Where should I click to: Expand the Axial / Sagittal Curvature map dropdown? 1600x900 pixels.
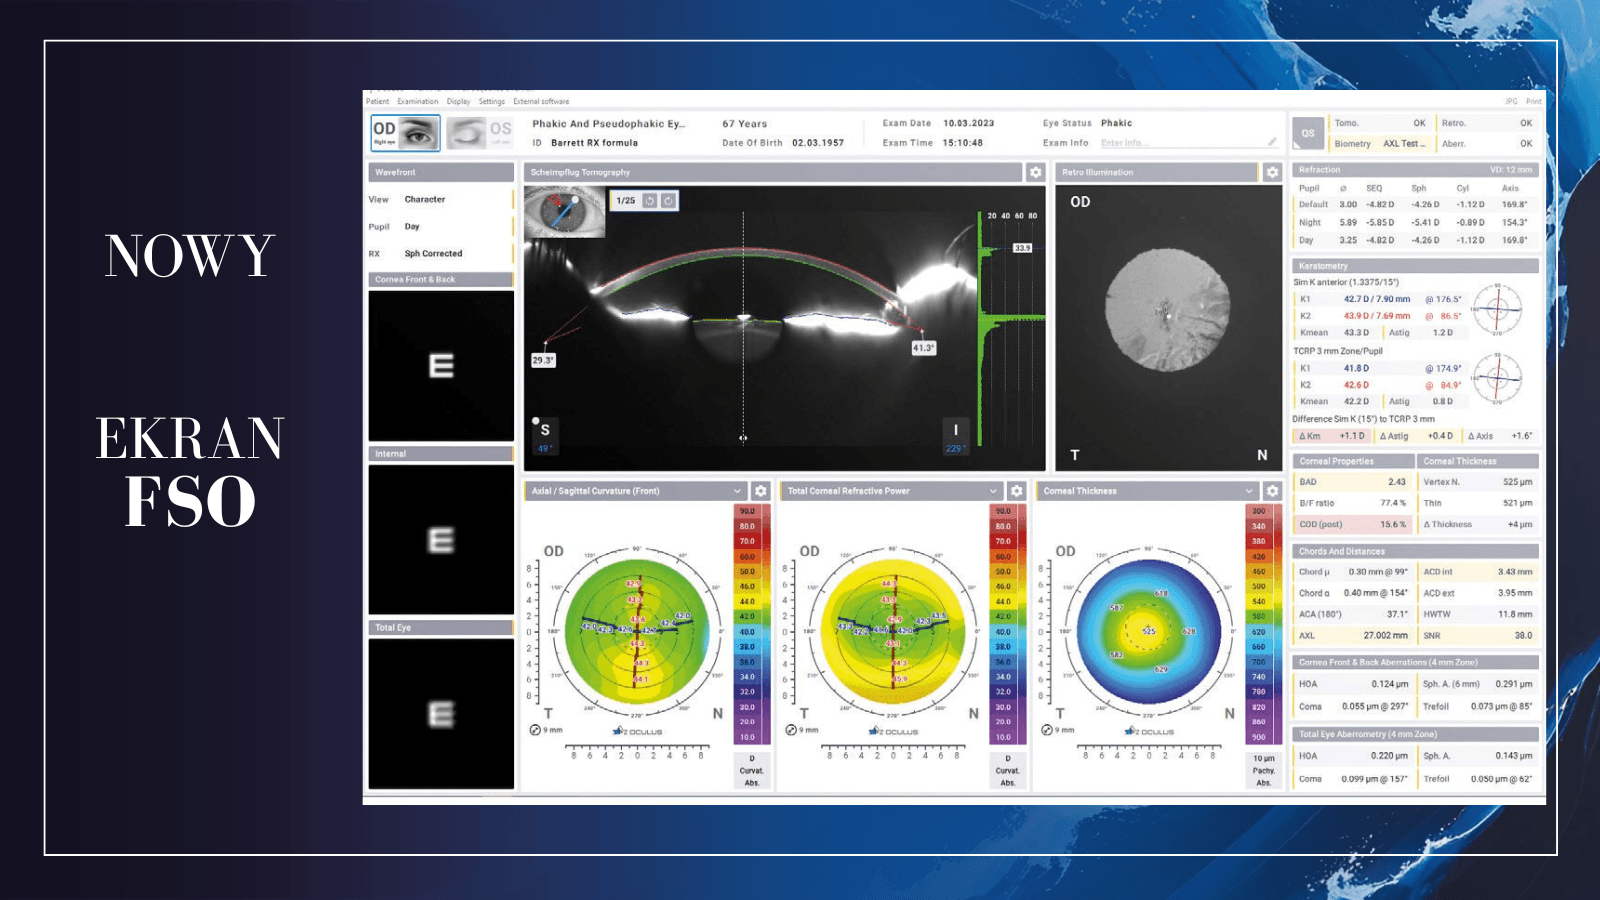tap(737, 491)
